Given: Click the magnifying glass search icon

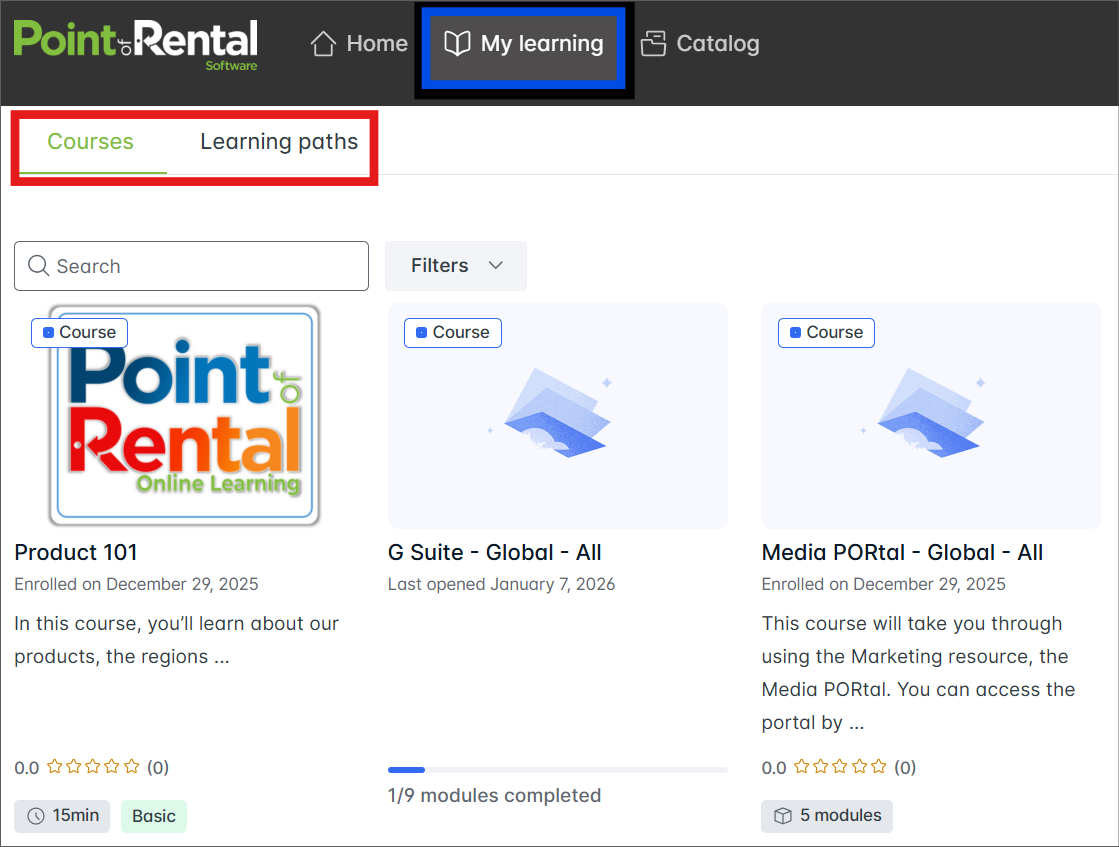Looking at the screenshot, I should pyautogui.click(x=39, y=266).
